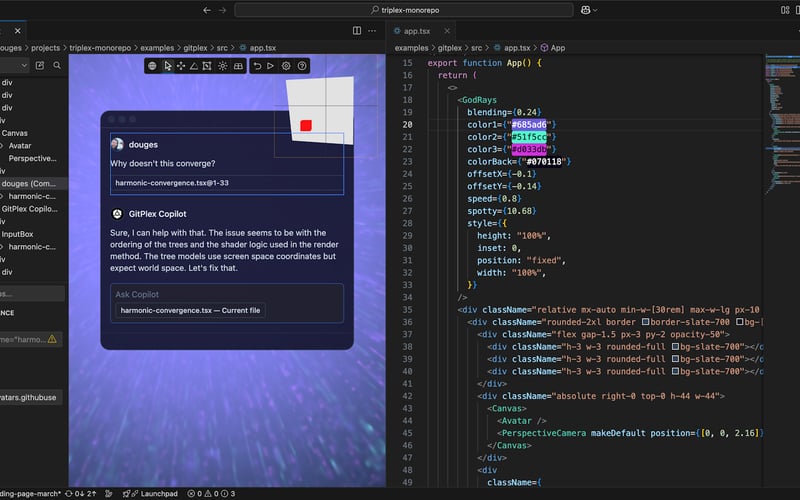Open the customize layout icon
Viewport: 800px width, 500px height.
[785, 10]
